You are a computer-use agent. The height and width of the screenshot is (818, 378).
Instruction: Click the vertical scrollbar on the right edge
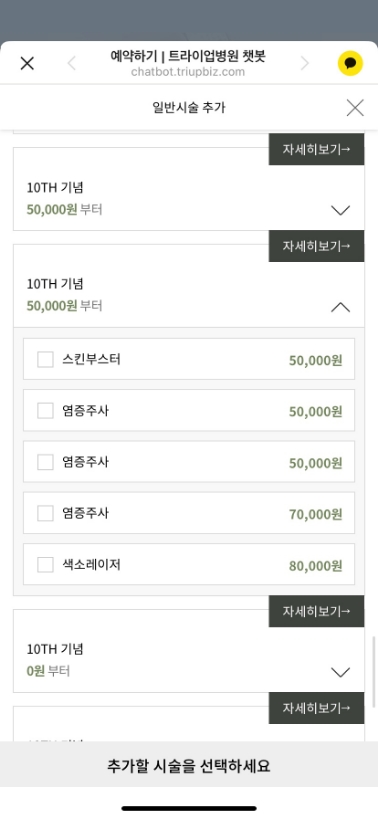click(373, 672)
